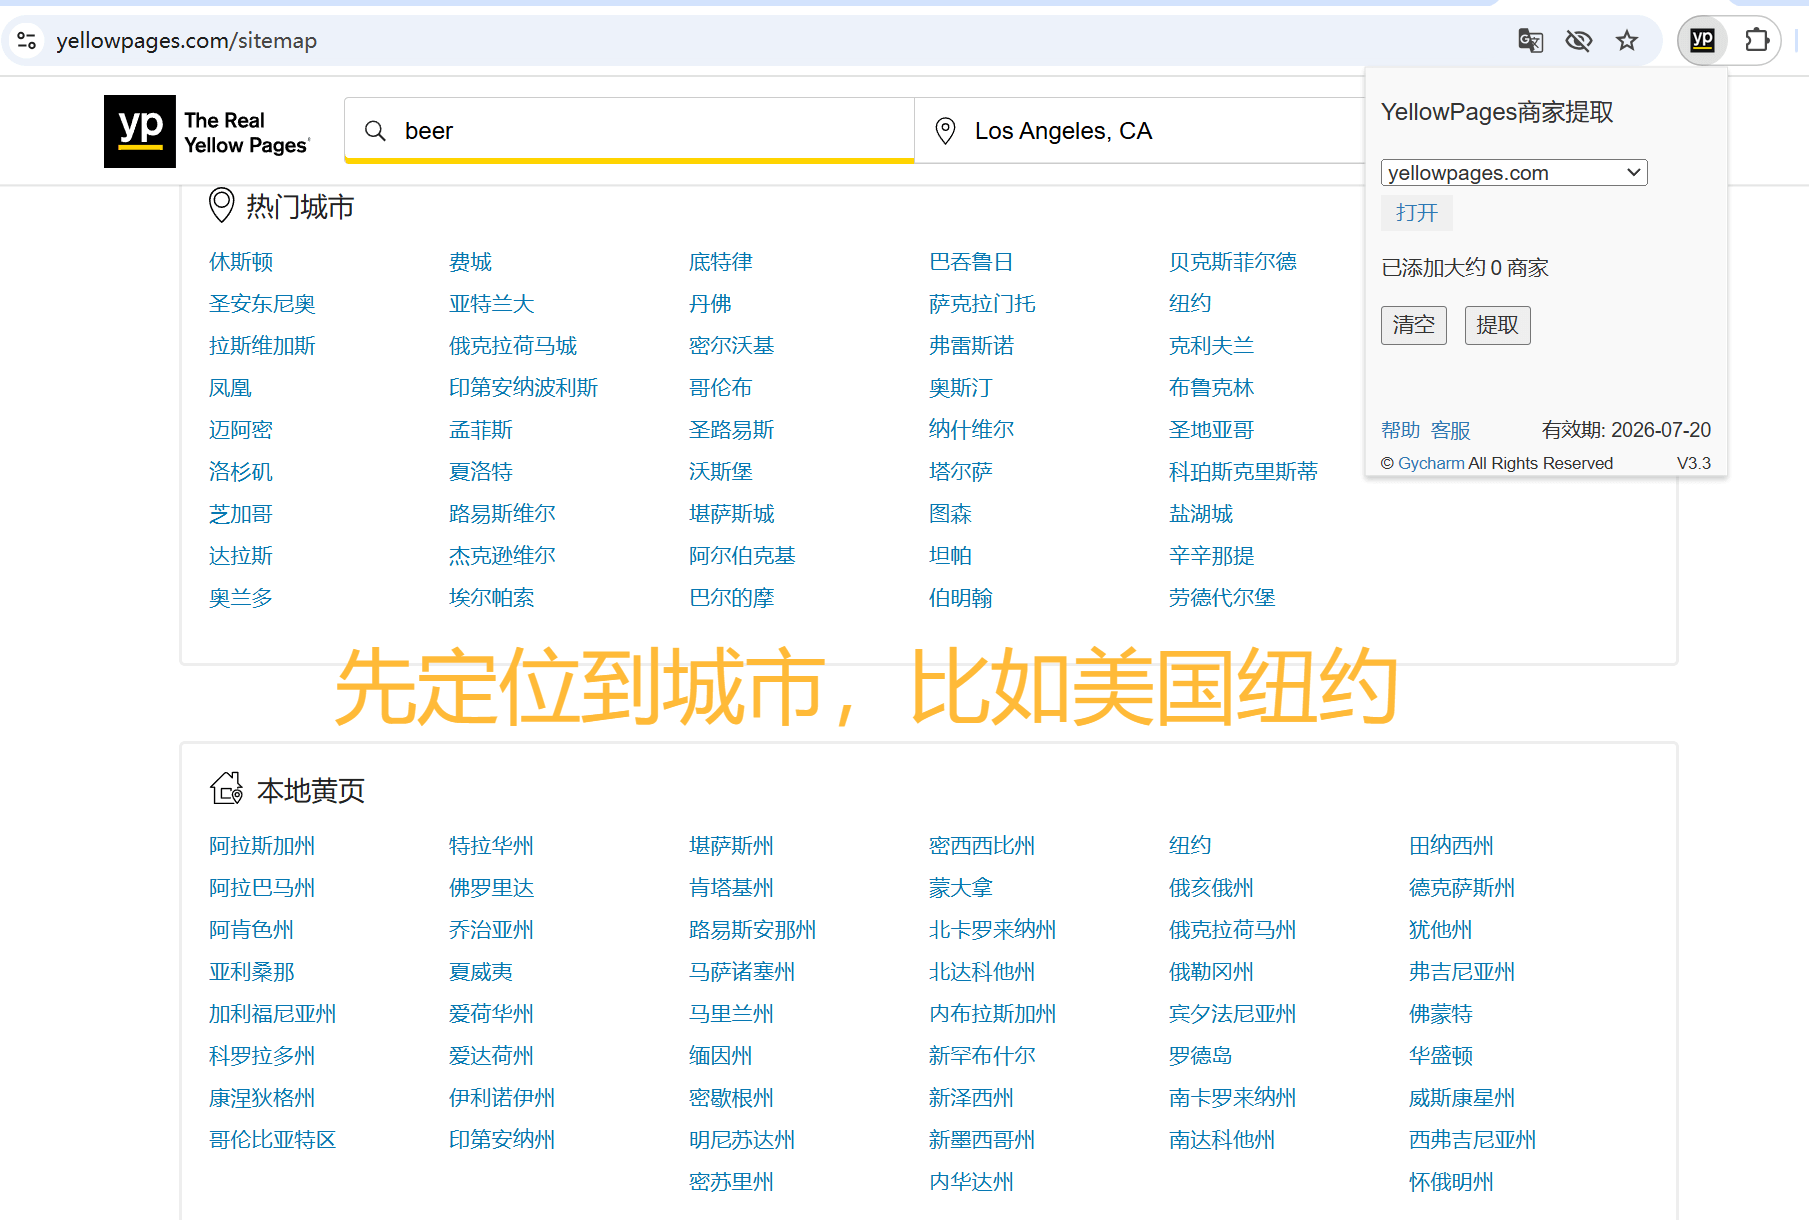
Task: Open the 德克萨斯州 state link
Action: point(1462,888)
